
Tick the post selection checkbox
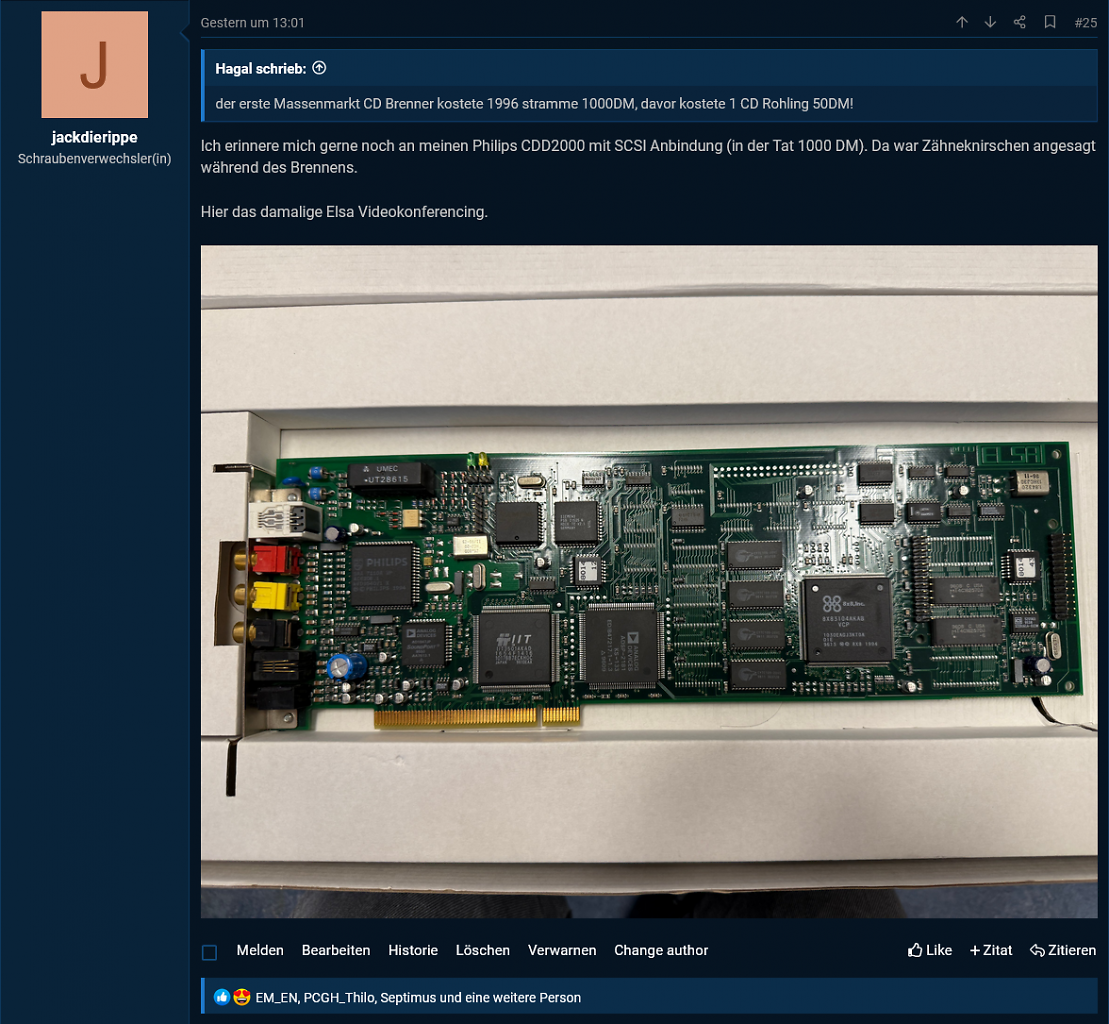coord(209,952)
